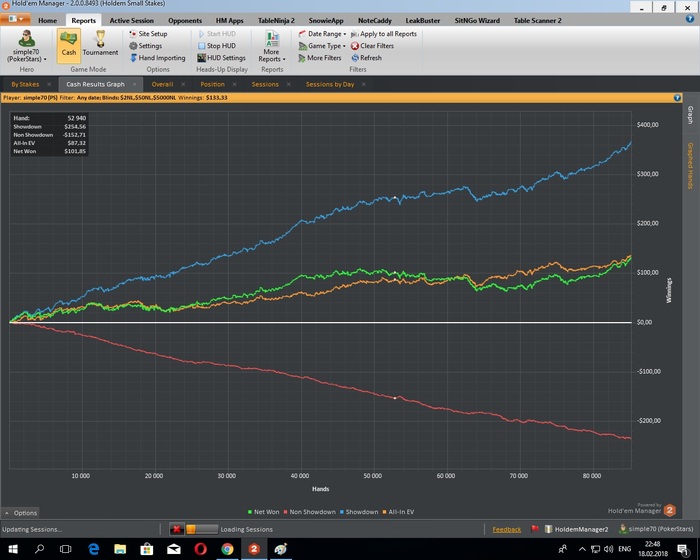Open the SitNGo Wizard tab

[477, 21]
